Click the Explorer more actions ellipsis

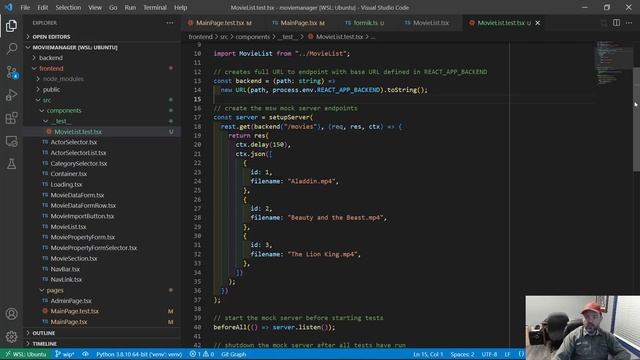point(170,23)
